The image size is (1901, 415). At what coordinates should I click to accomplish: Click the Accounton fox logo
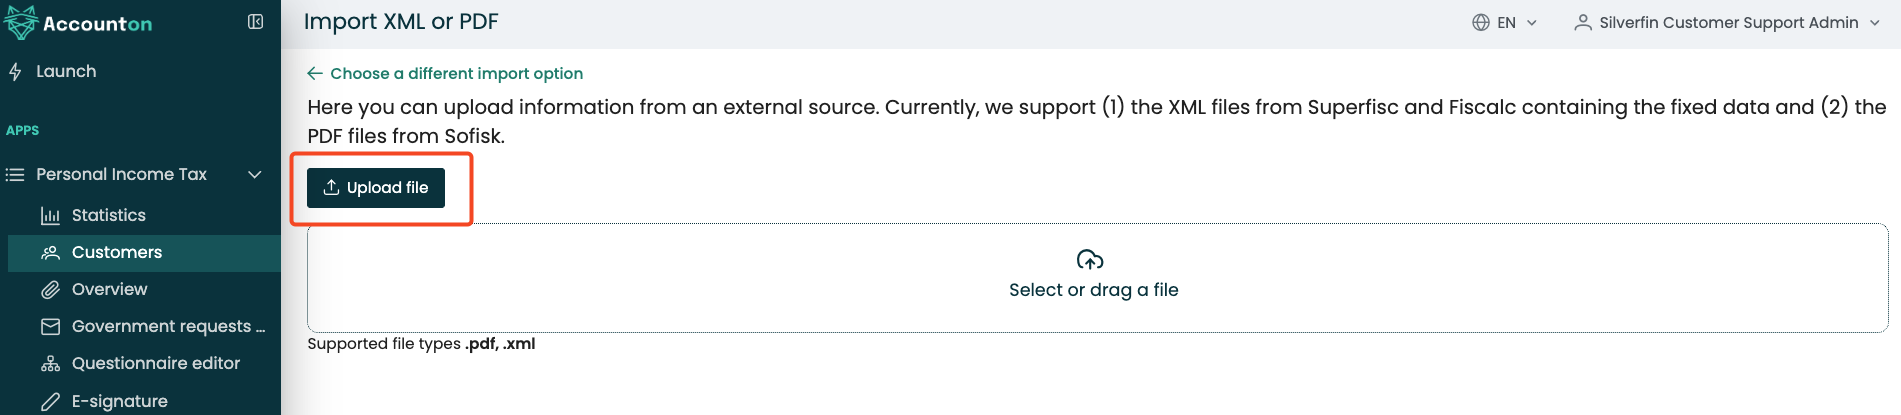21,22
